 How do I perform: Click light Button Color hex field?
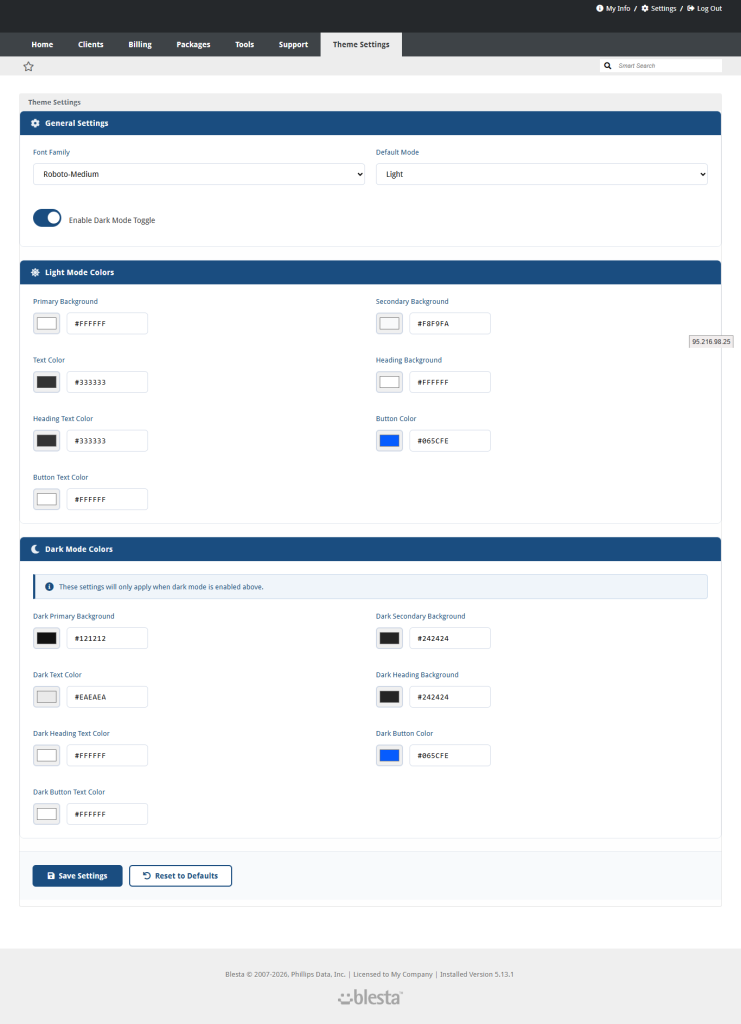pos(450,441)
